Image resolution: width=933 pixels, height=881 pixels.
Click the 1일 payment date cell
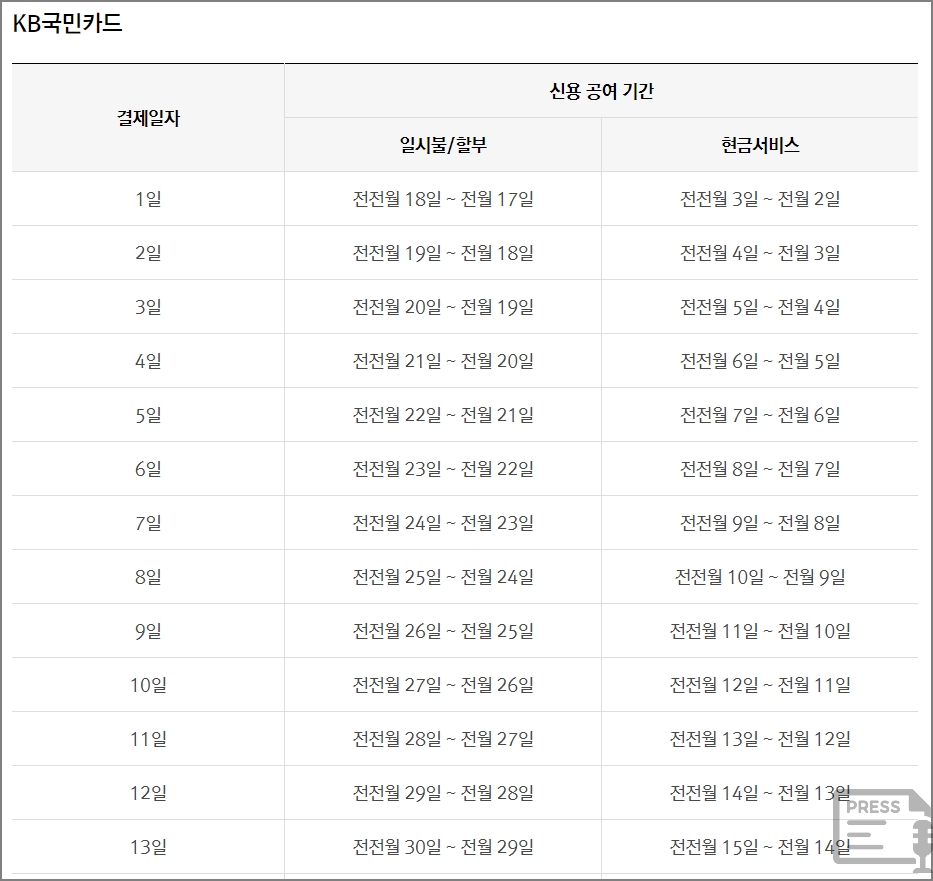point(148,199)
